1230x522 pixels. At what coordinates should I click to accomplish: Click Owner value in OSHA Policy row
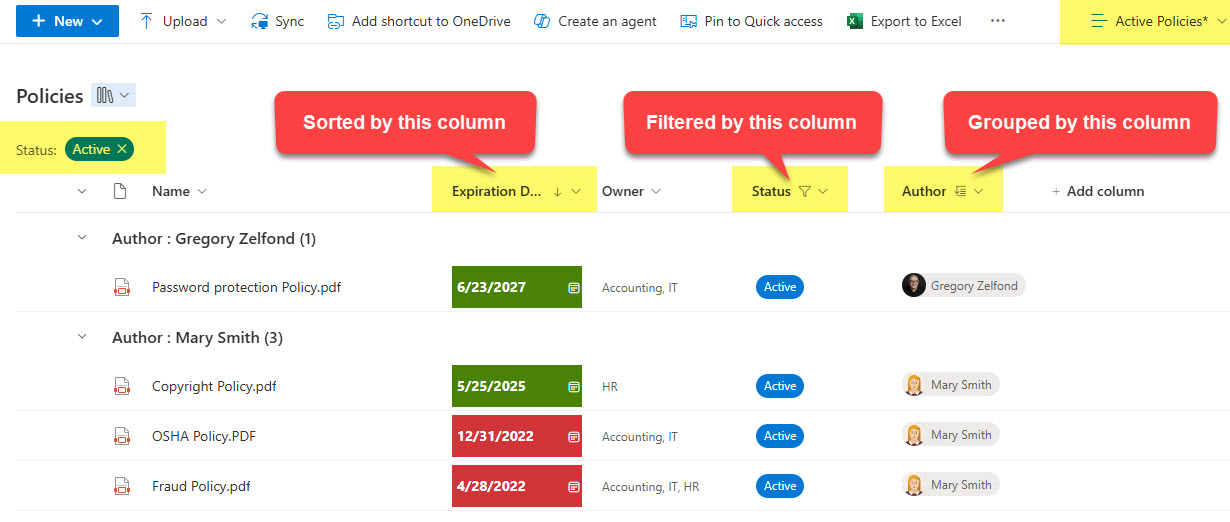(x=640, y=437)
